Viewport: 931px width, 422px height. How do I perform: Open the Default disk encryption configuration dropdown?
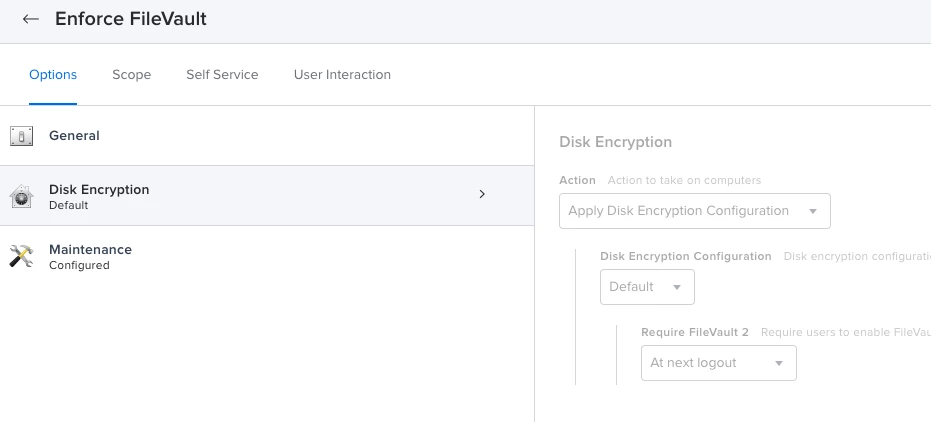647,287
